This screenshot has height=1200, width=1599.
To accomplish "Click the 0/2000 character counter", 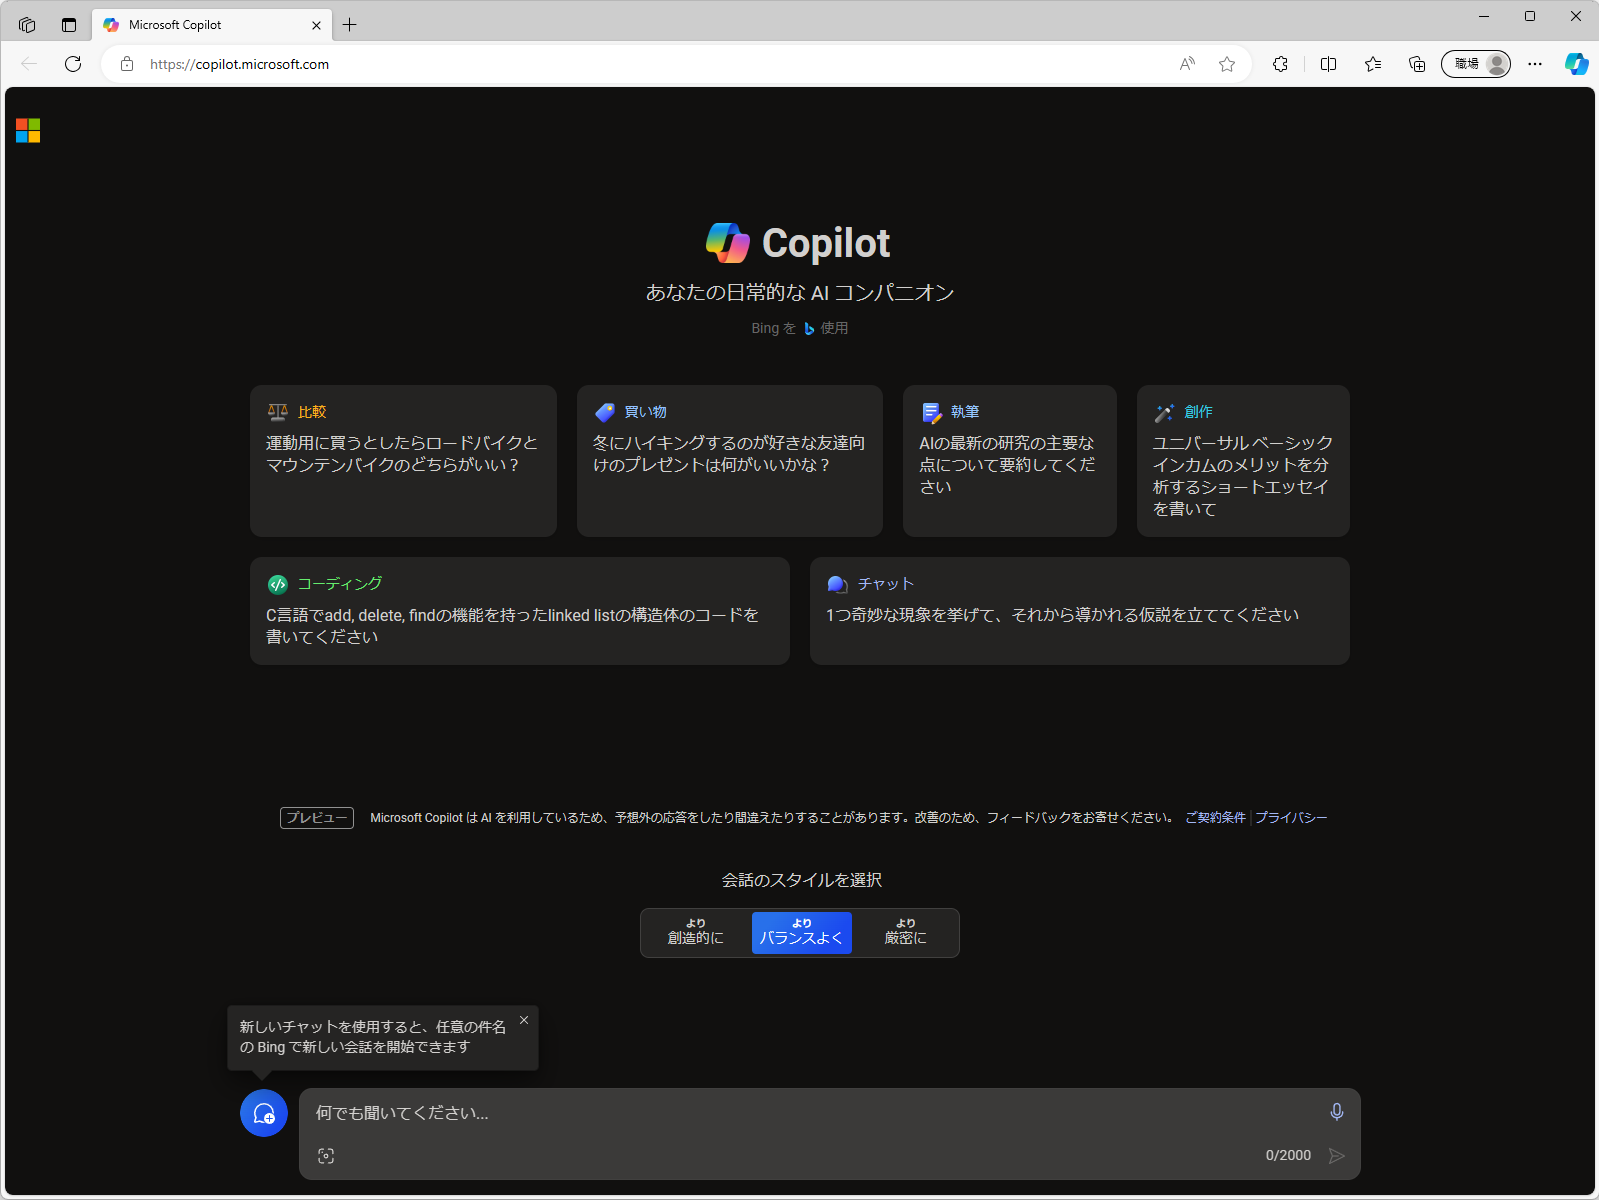I will coord(1288,1155).
